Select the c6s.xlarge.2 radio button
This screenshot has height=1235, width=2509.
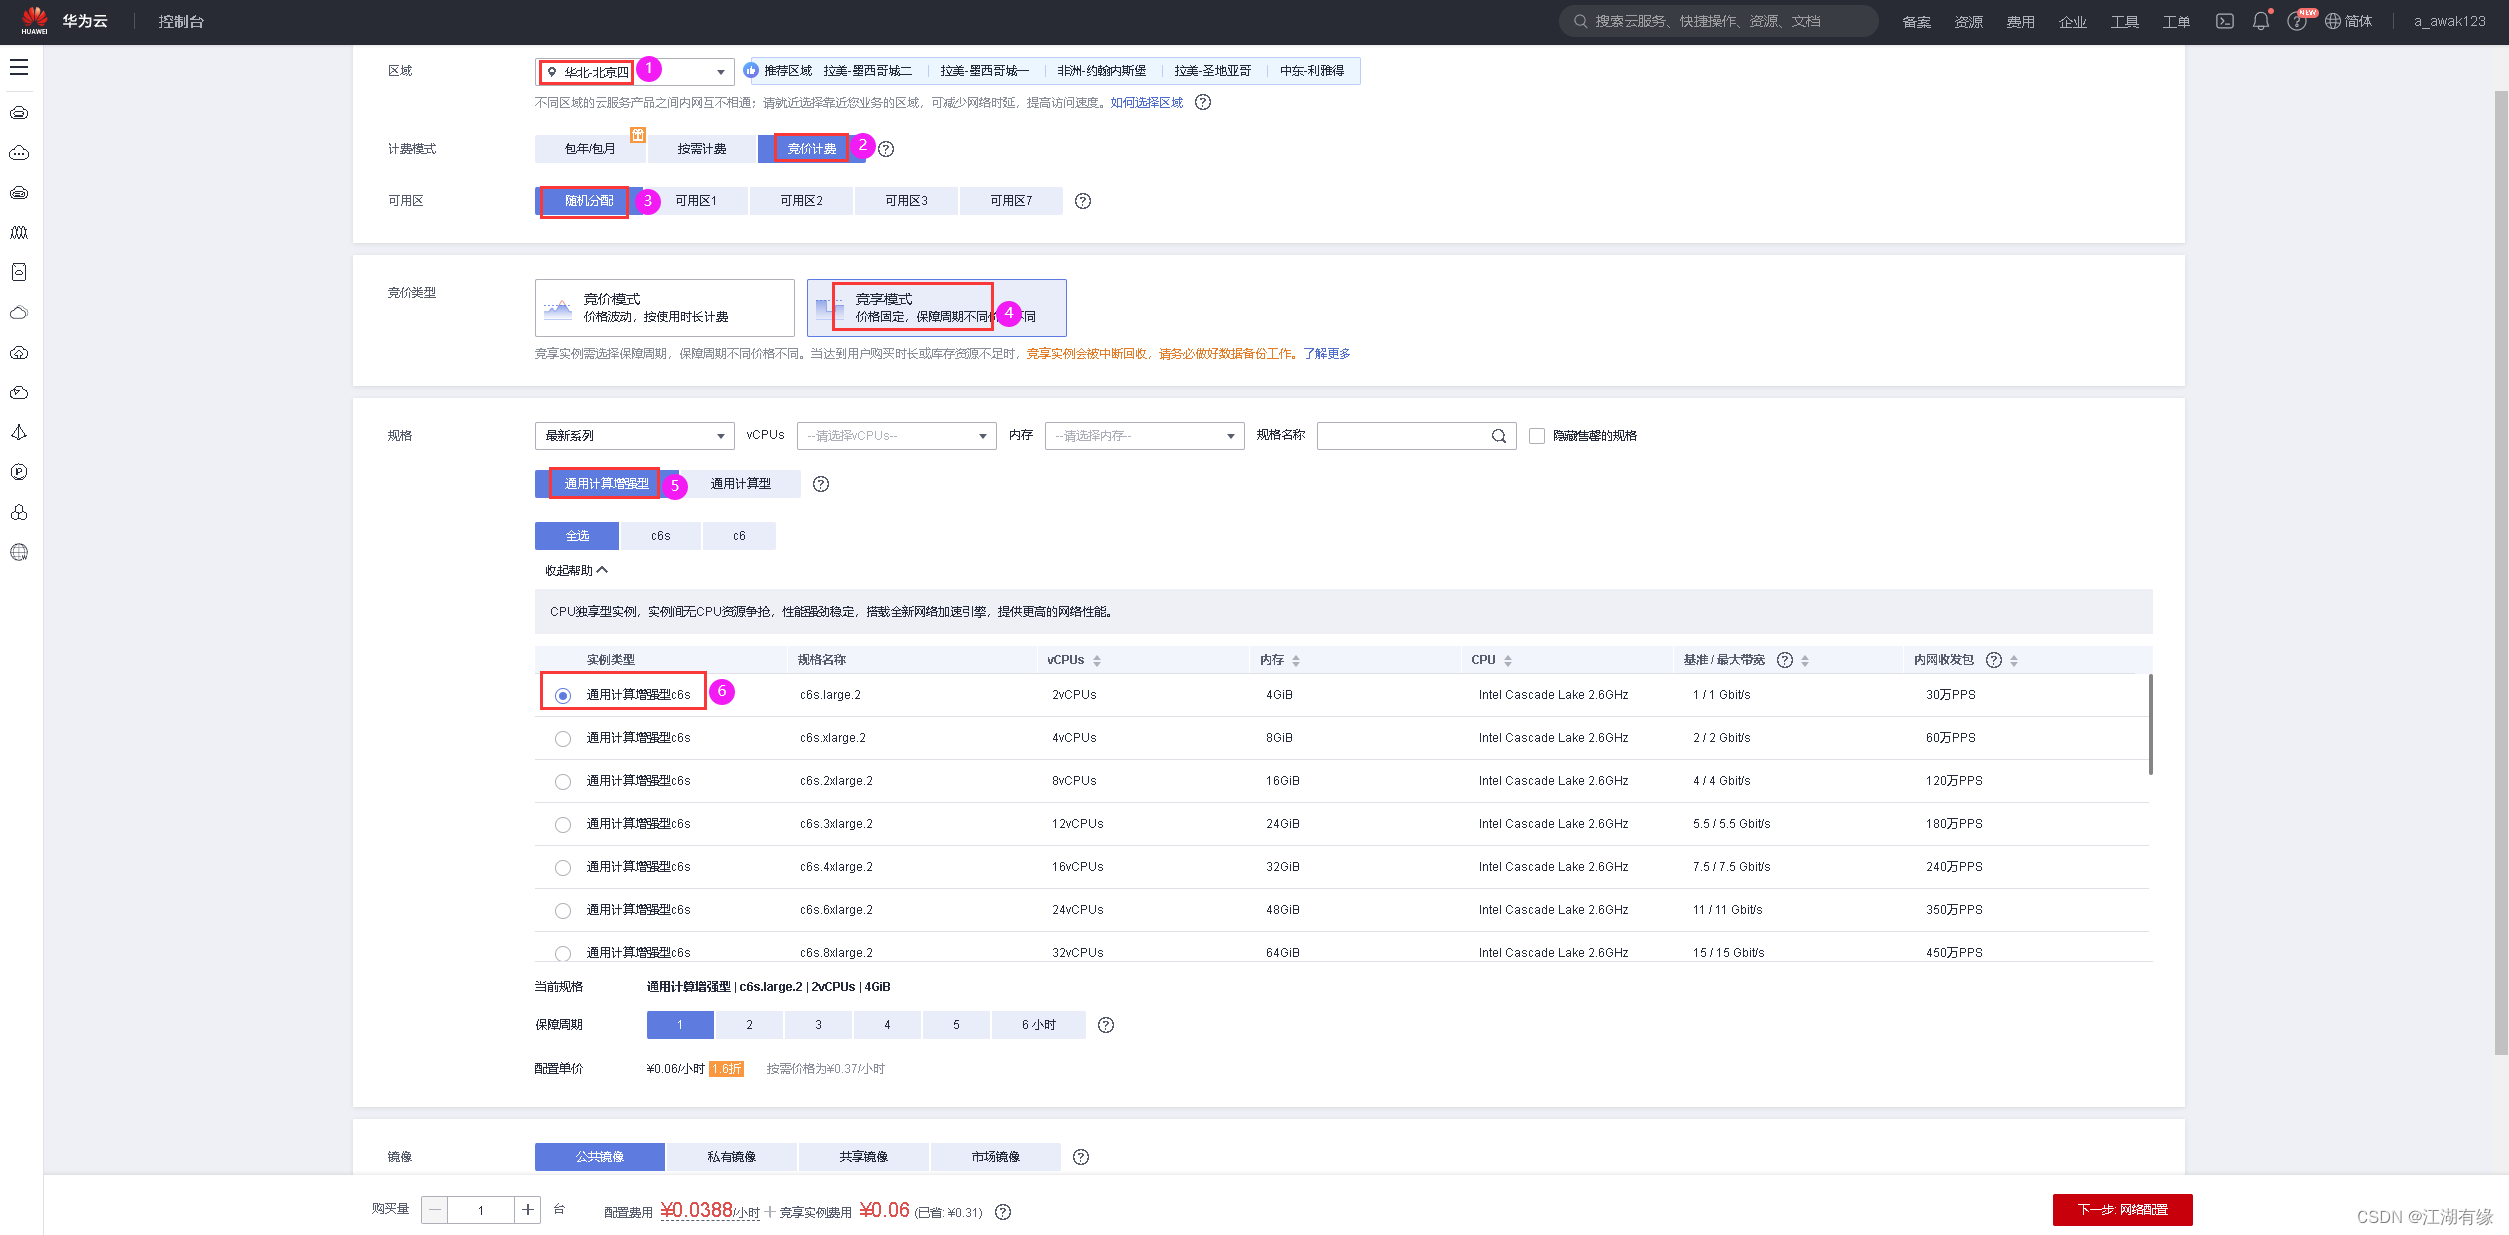pyautogui.click(x=563, y=739)
